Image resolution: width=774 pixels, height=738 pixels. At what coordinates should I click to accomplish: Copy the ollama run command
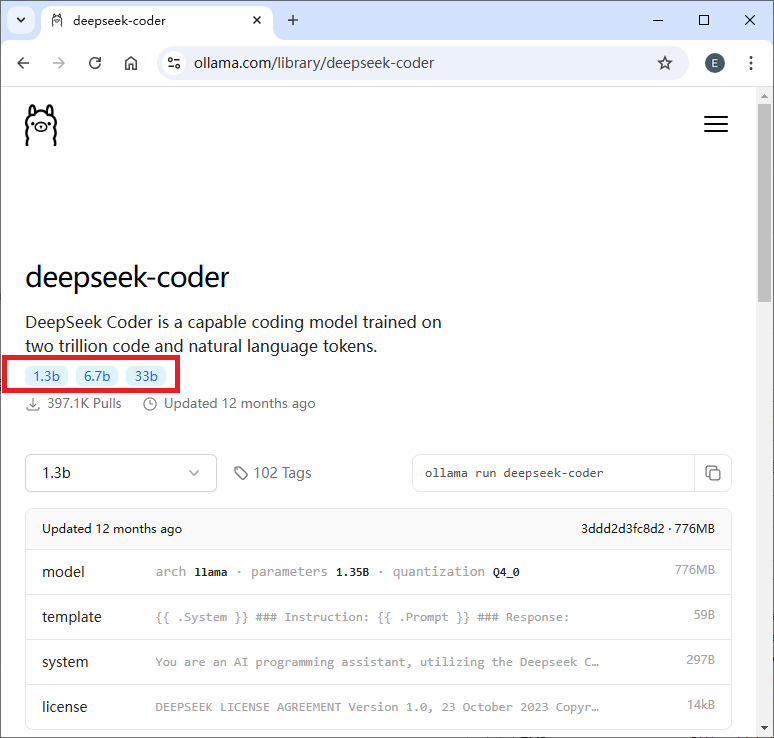pos(713,473)
